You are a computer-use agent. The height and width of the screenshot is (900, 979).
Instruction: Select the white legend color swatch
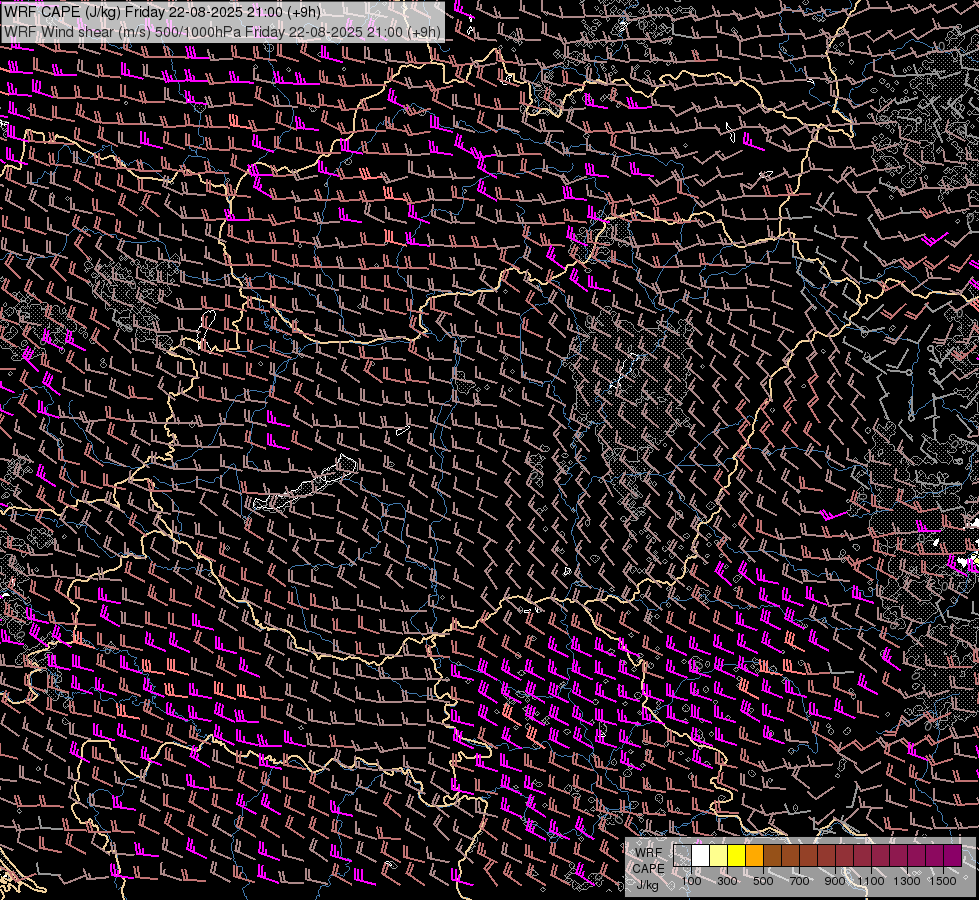pyautogui.click(x=701, y=855)
